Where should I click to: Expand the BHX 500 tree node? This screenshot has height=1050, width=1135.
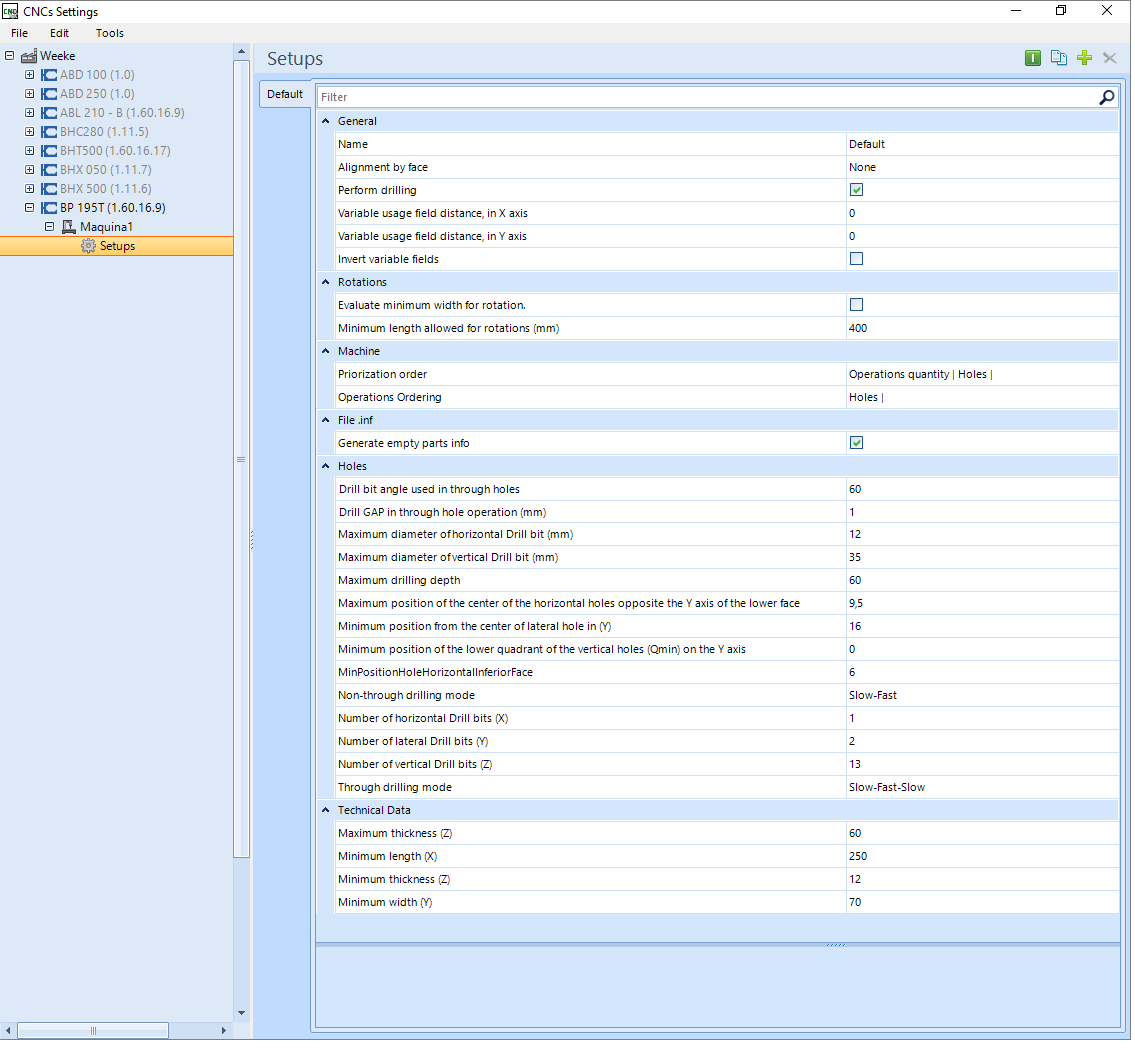[x=29, y=189]
